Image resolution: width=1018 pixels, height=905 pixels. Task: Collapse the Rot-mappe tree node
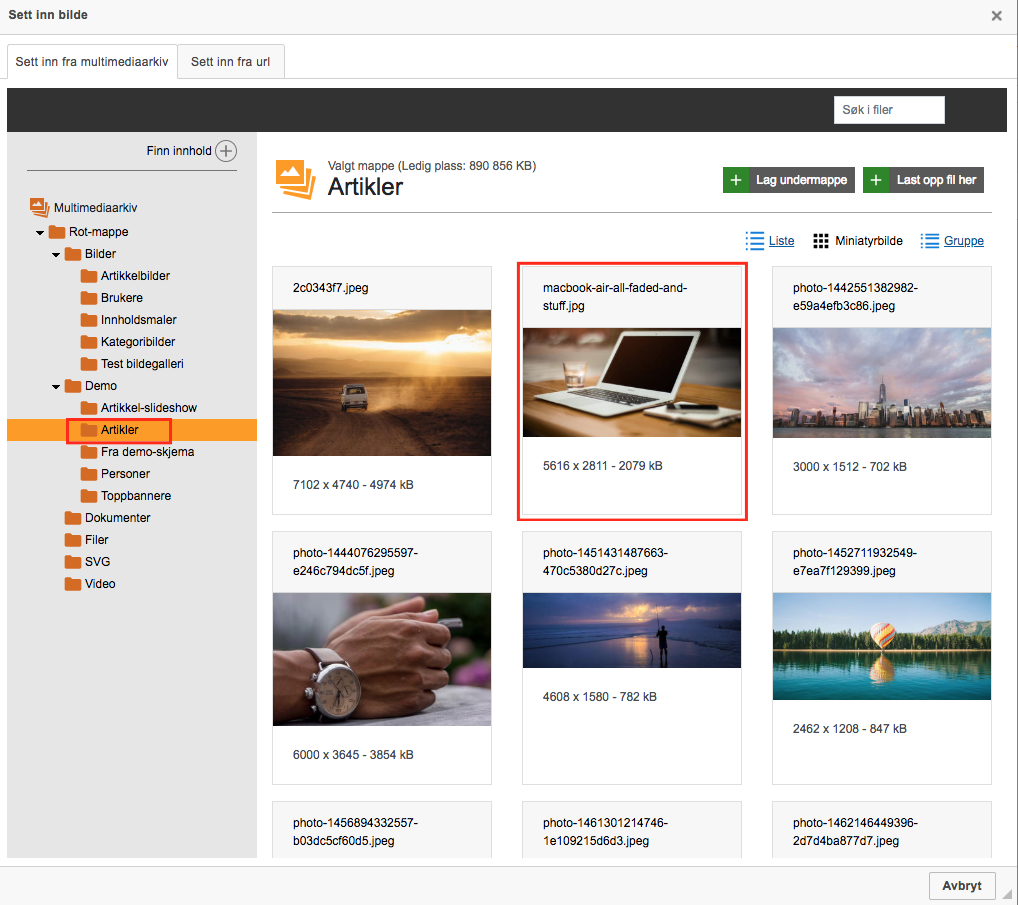[x=40, y=232]
